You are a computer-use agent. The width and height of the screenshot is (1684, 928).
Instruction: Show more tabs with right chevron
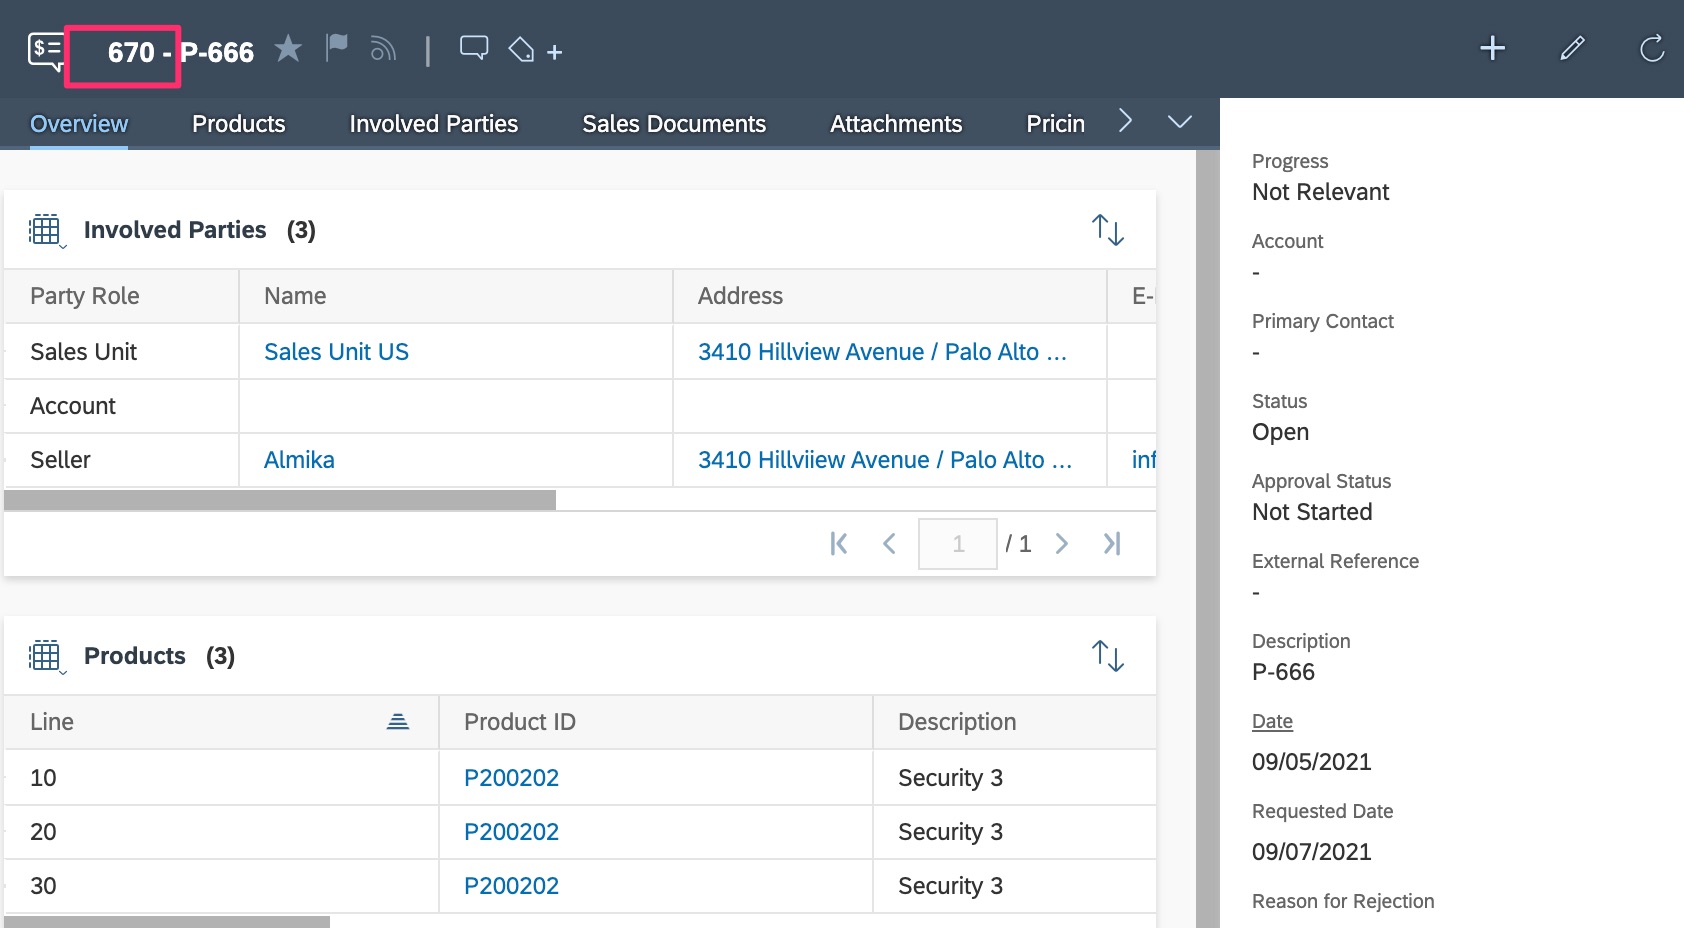pyautogui.click(x=1125, y=121)
